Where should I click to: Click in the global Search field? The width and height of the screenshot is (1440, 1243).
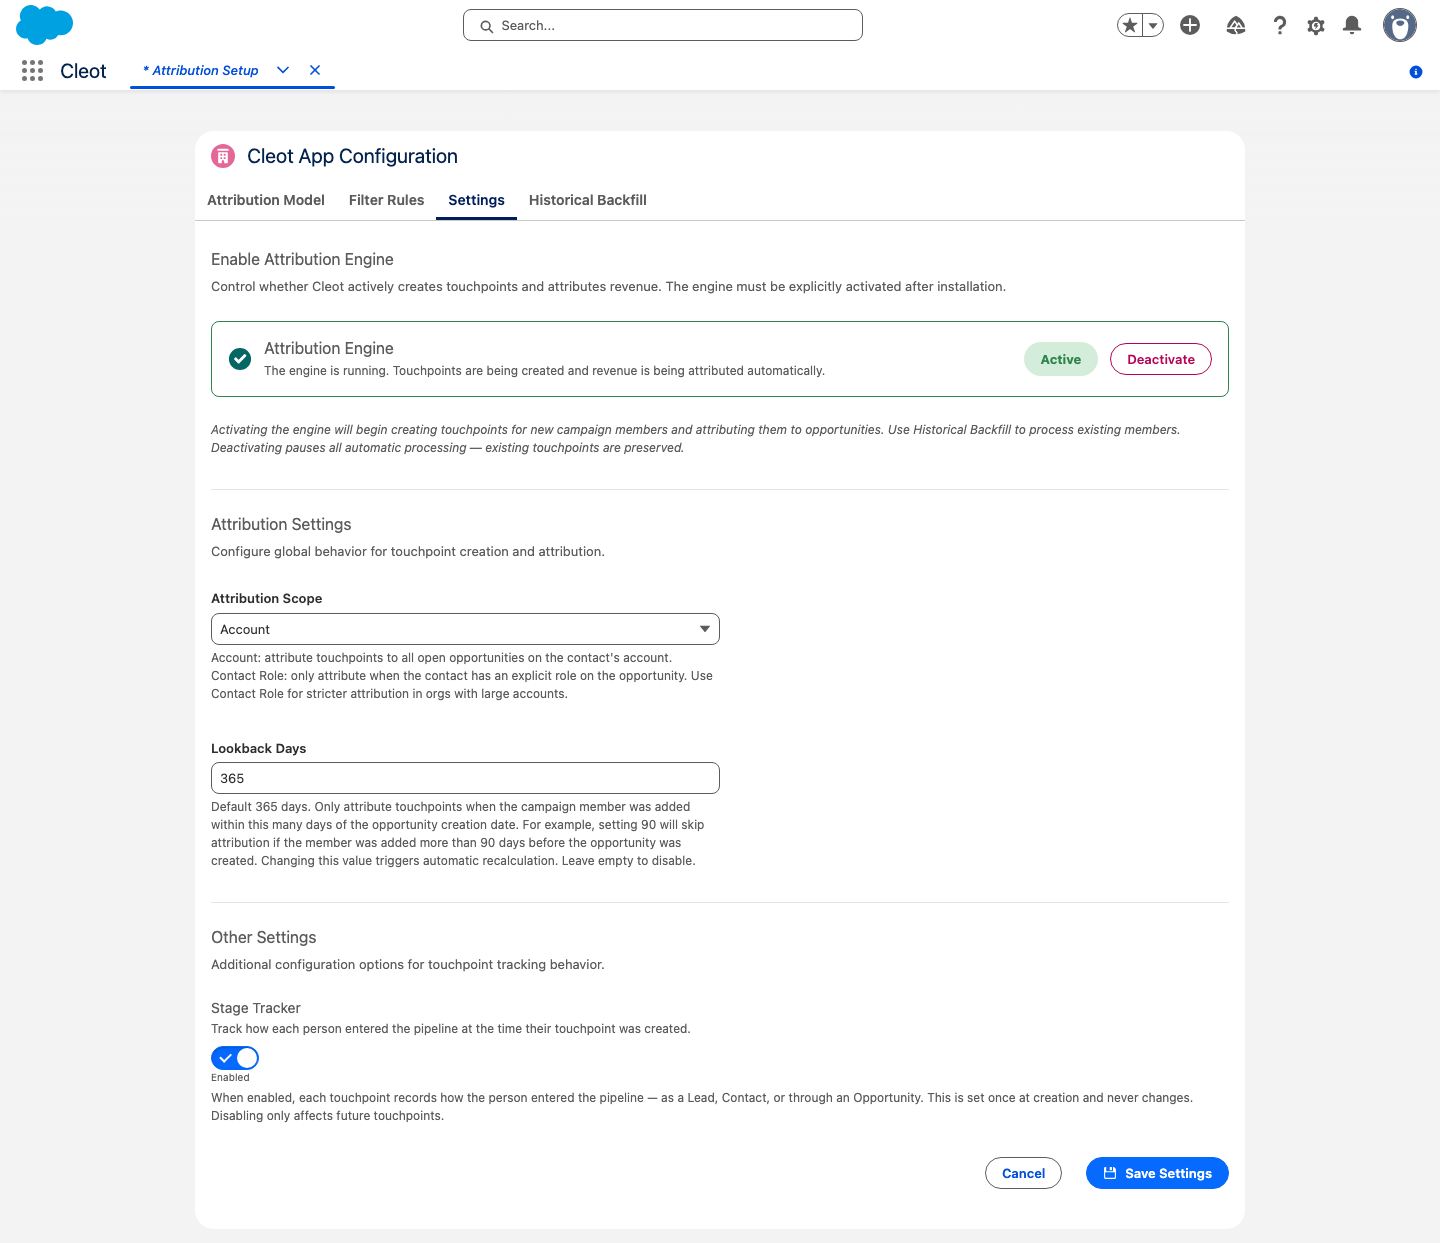pyautogui.click(x=663, y=25)
